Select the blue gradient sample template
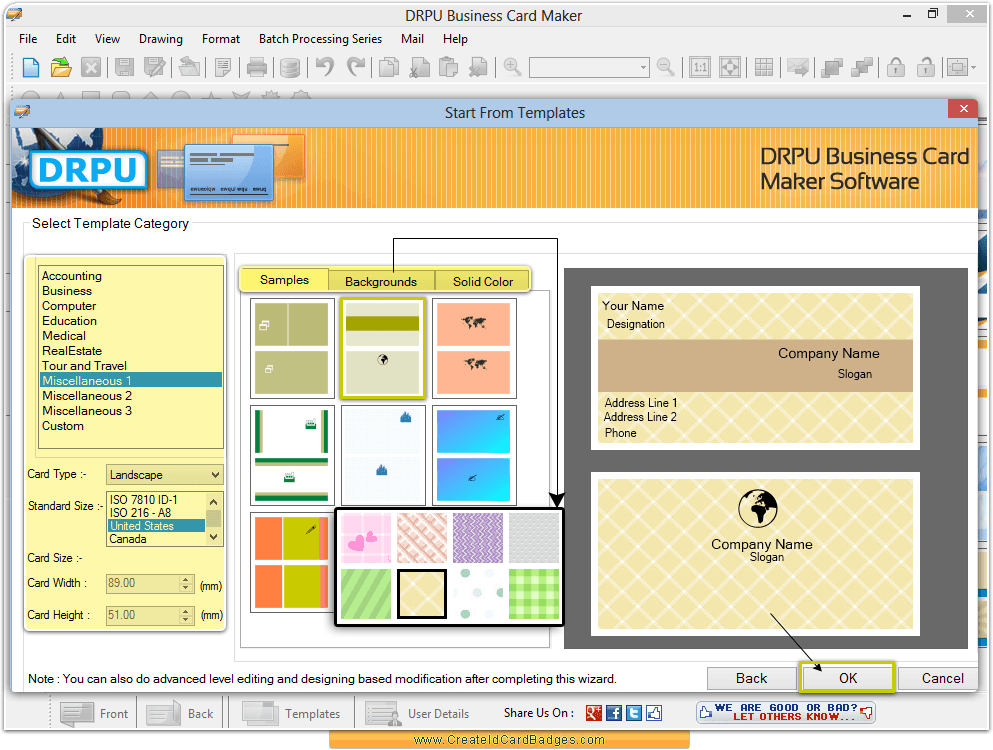Image resolution: width=993 pixels, height=750 pixels. 474,455
